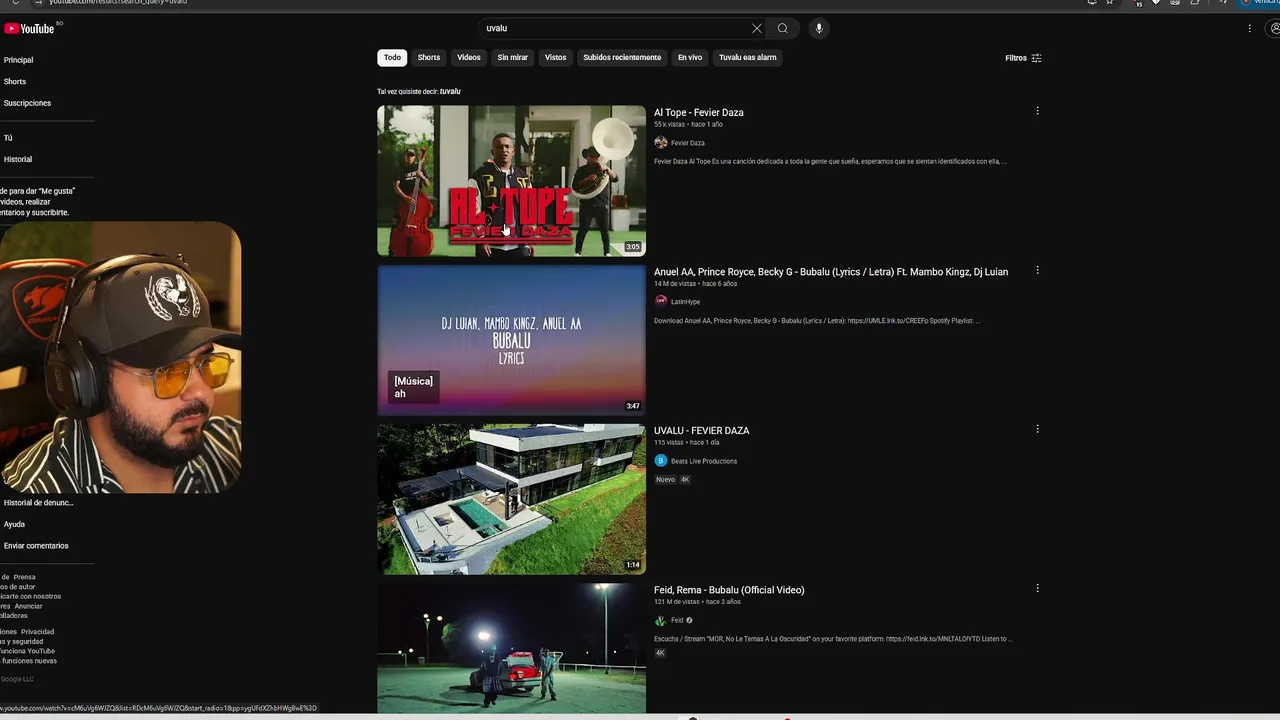Viewport: 1280px width, 720px height.
Task: Bookmark page with browser star icon
Action: click(1109, 3)
